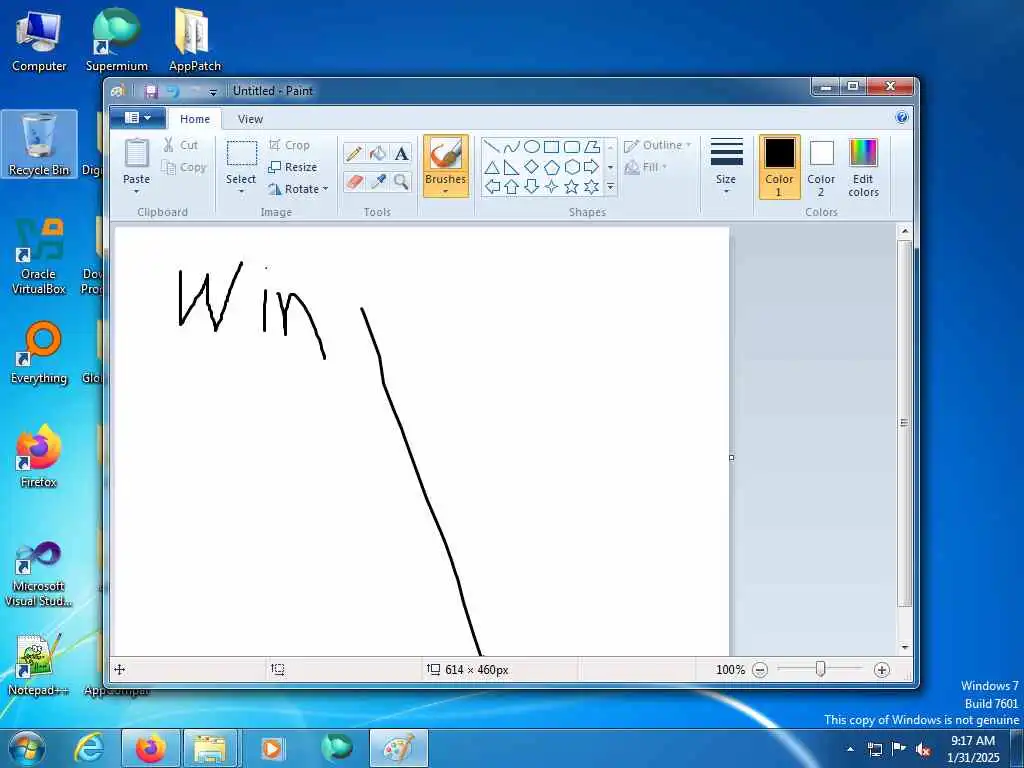Open the Windows Start button

pos(26,748)
